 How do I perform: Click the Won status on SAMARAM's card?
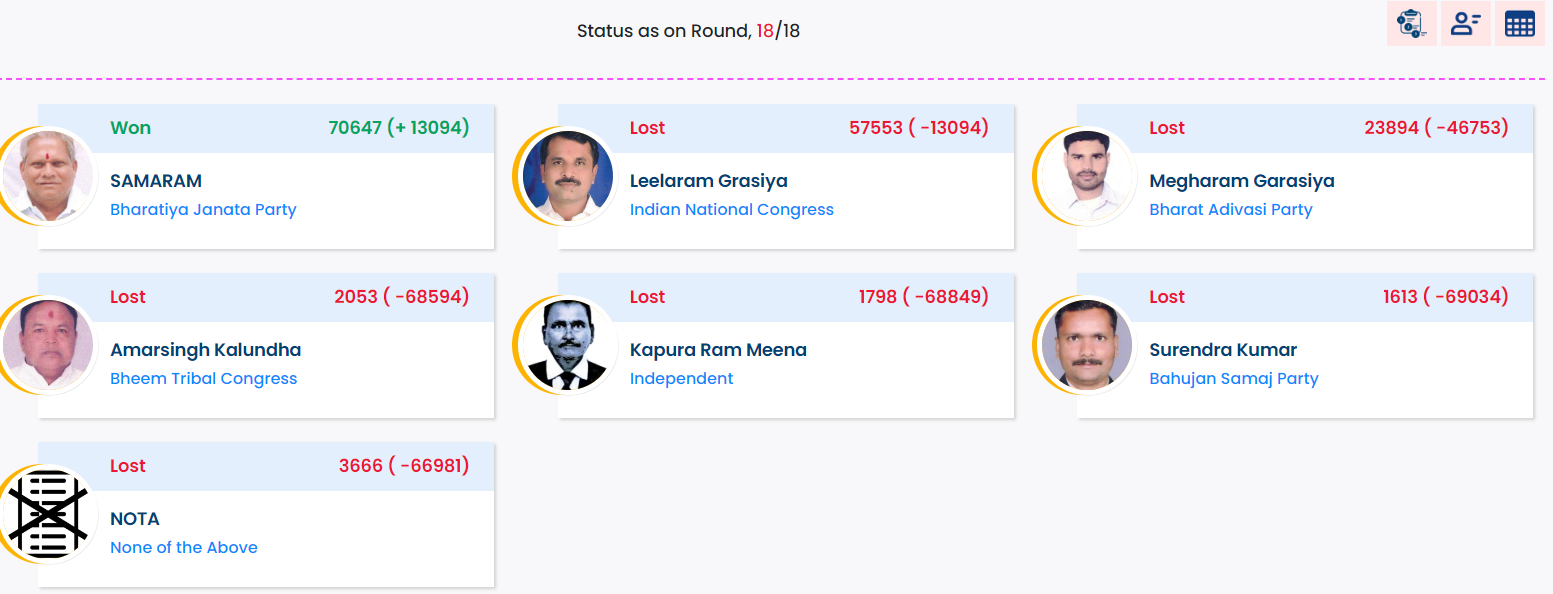[x=130, y=128]
